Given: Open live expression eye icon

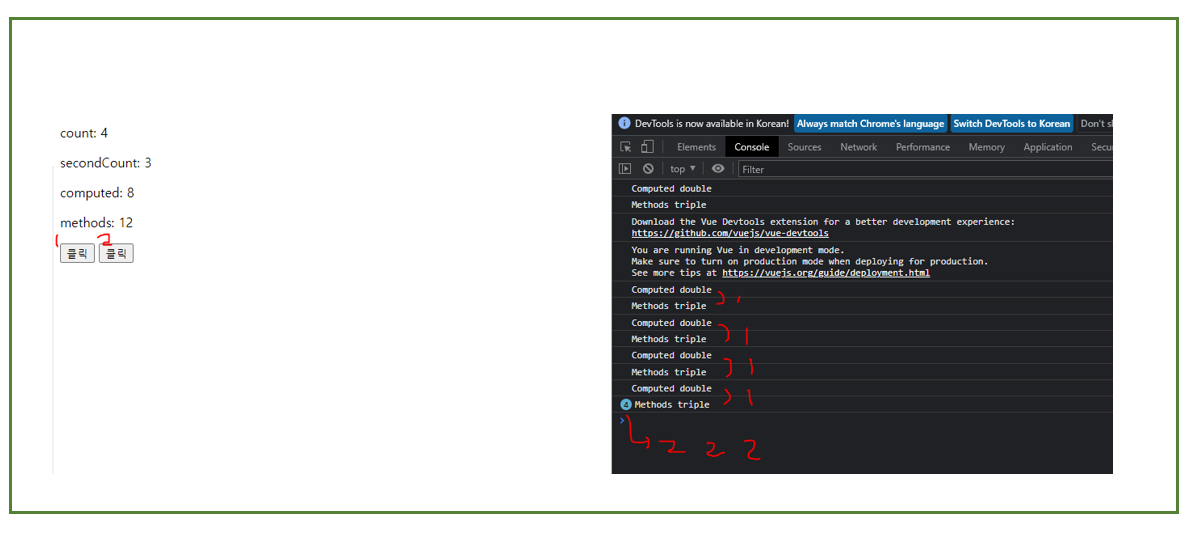Looking at the screenshot, I should point(718,169).
